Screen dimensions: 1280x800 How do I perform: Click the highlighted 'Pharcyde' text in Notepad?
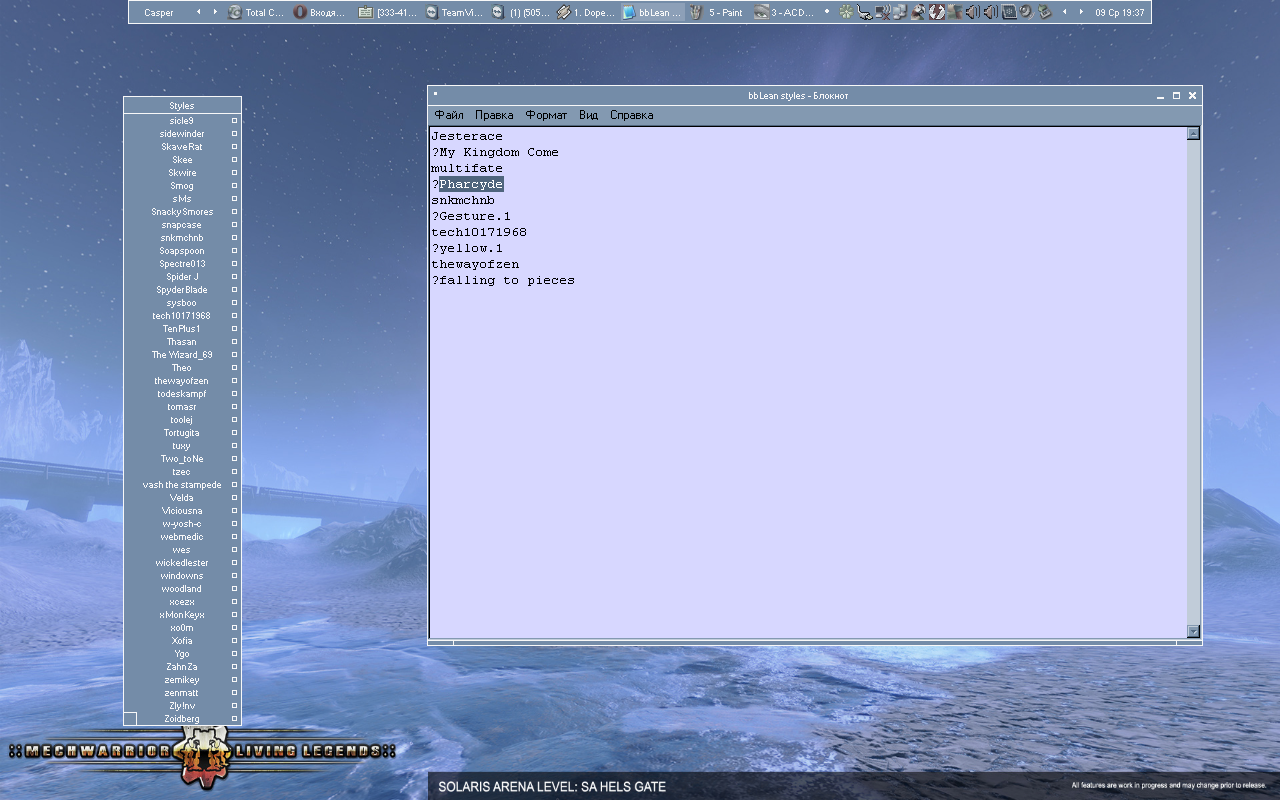click(471, 184)
